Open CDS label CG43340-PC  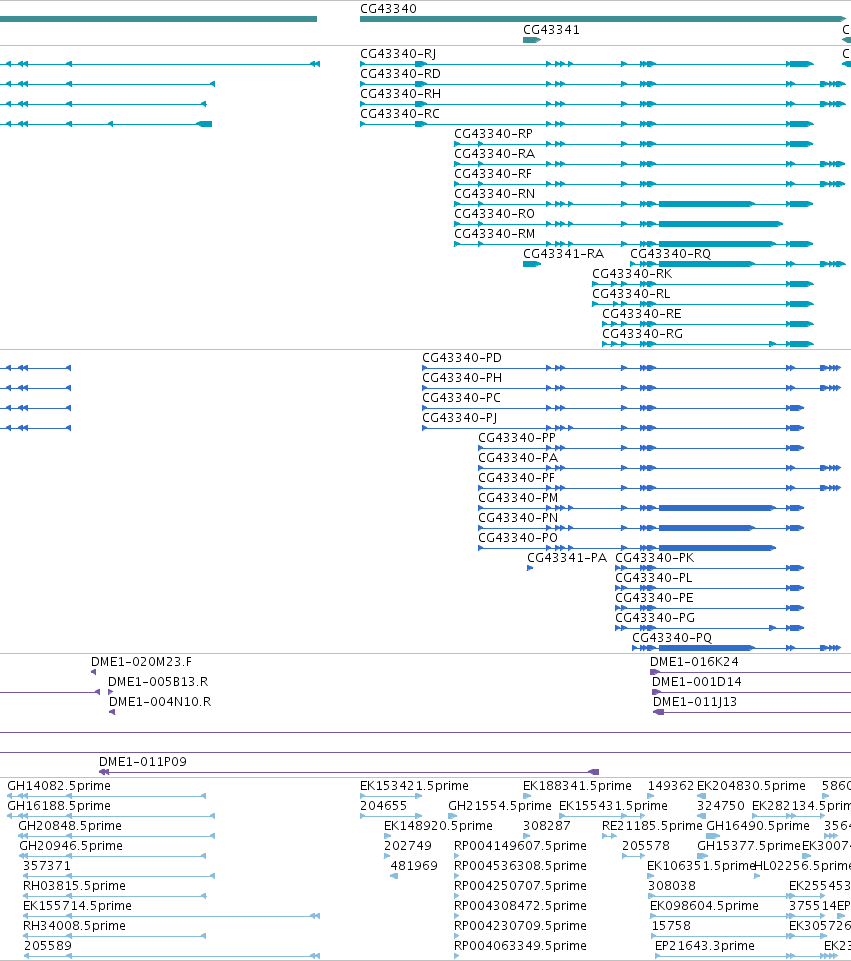tap(461, 398)
